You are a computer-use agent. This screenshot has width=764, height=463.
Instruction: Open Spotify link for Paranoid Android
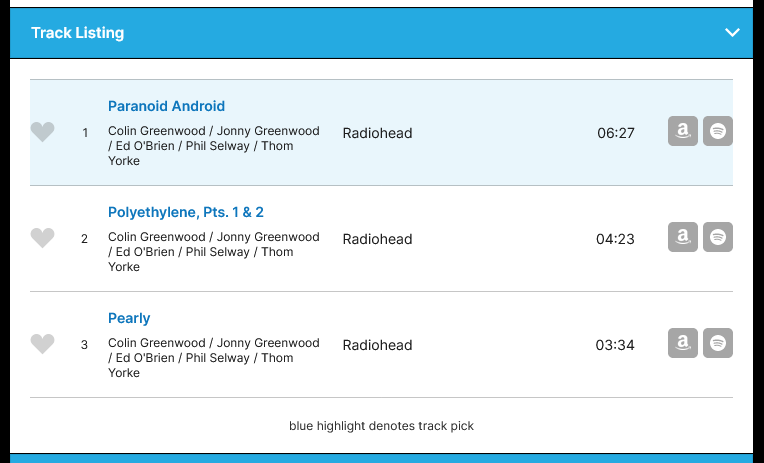(x=718, y=131)
